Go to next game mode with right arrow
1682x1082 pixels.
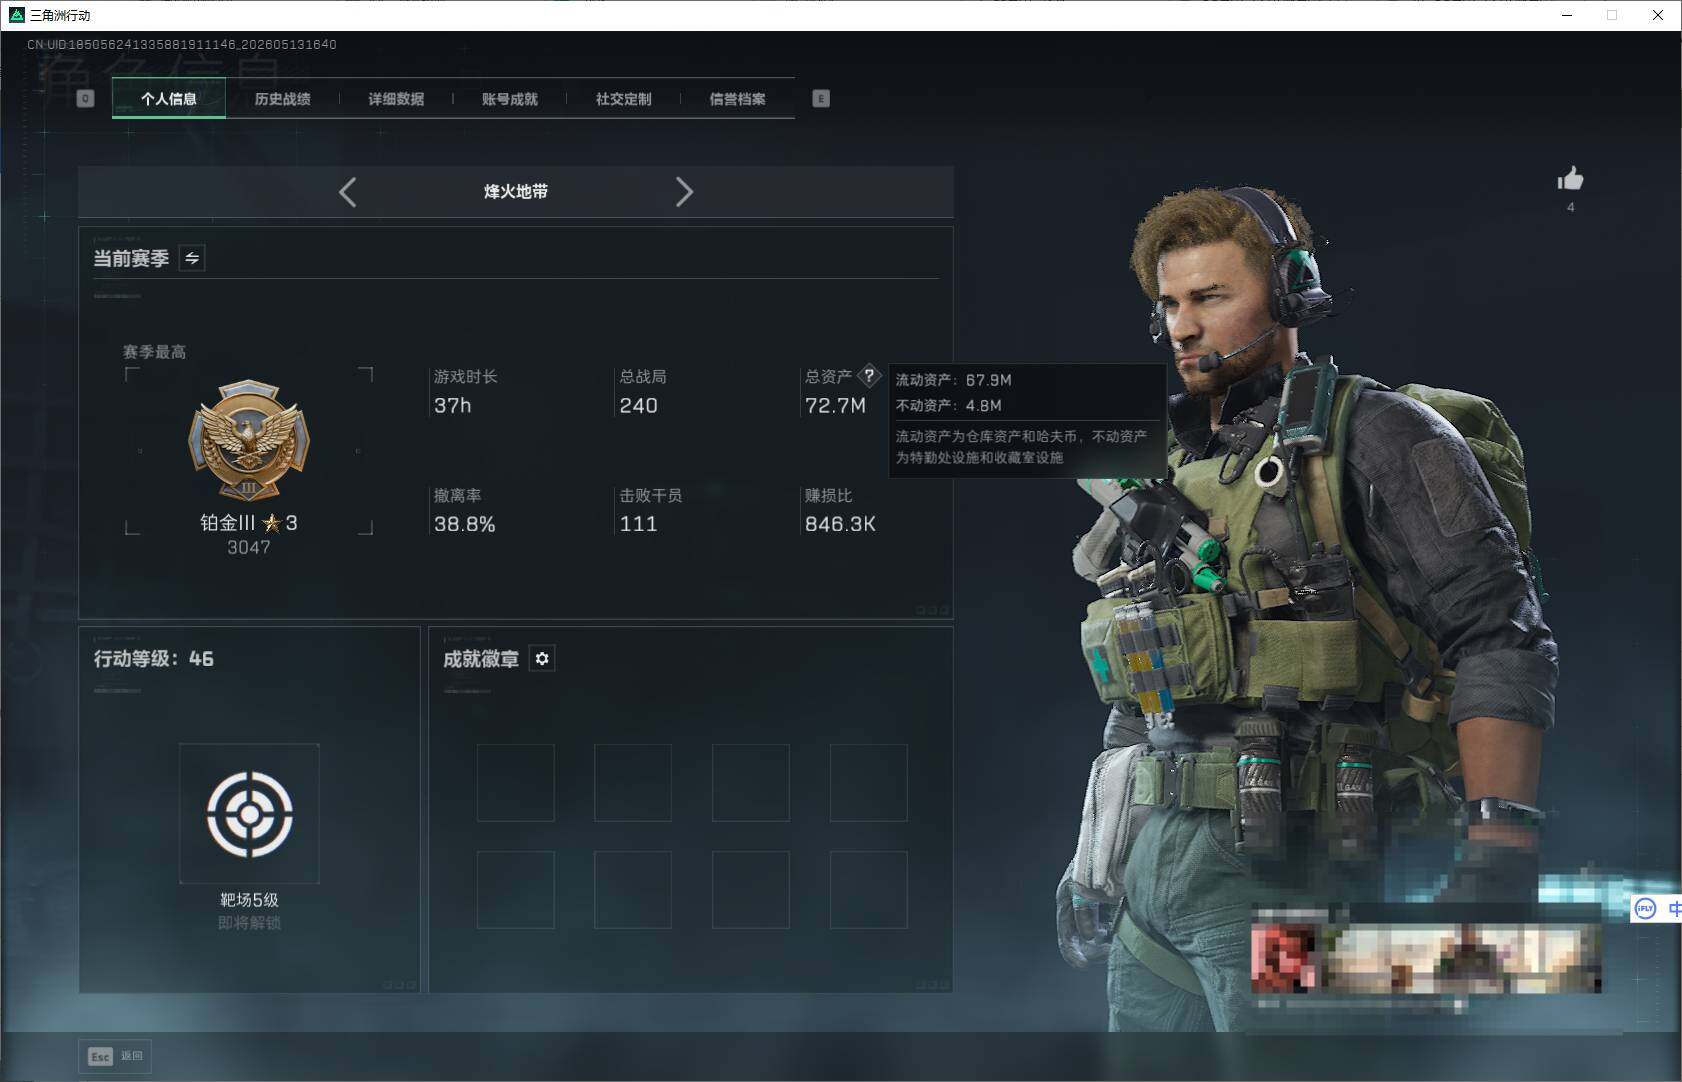point(684,192)
